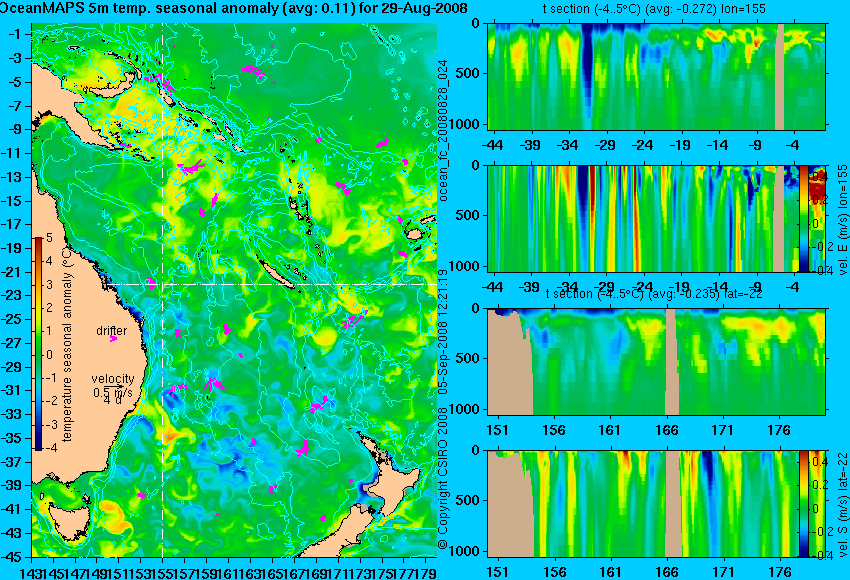
Task: Click the 'velocity' legend label
Action: (113, 379)
